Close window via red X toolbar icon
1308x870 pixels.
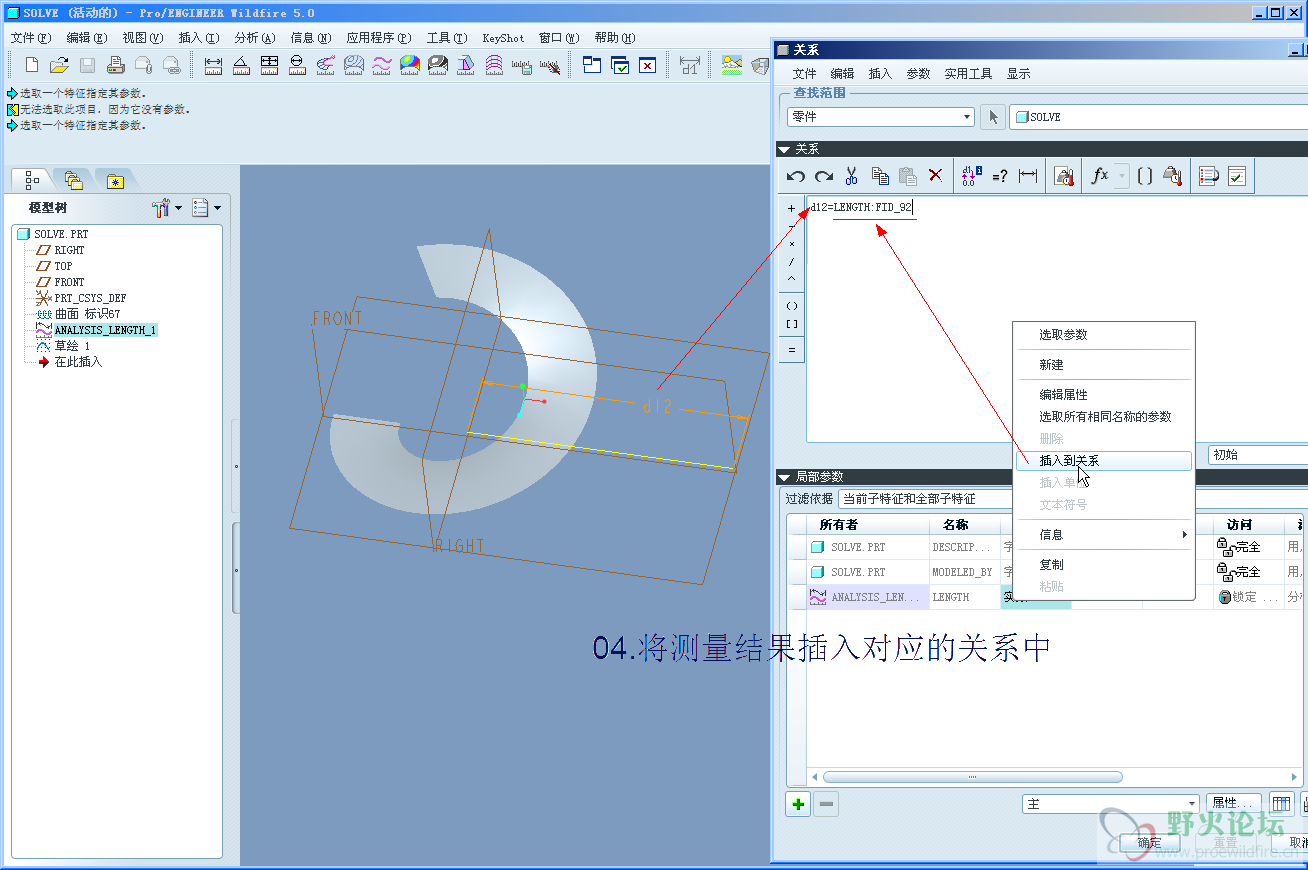click(x=647, y=65)
